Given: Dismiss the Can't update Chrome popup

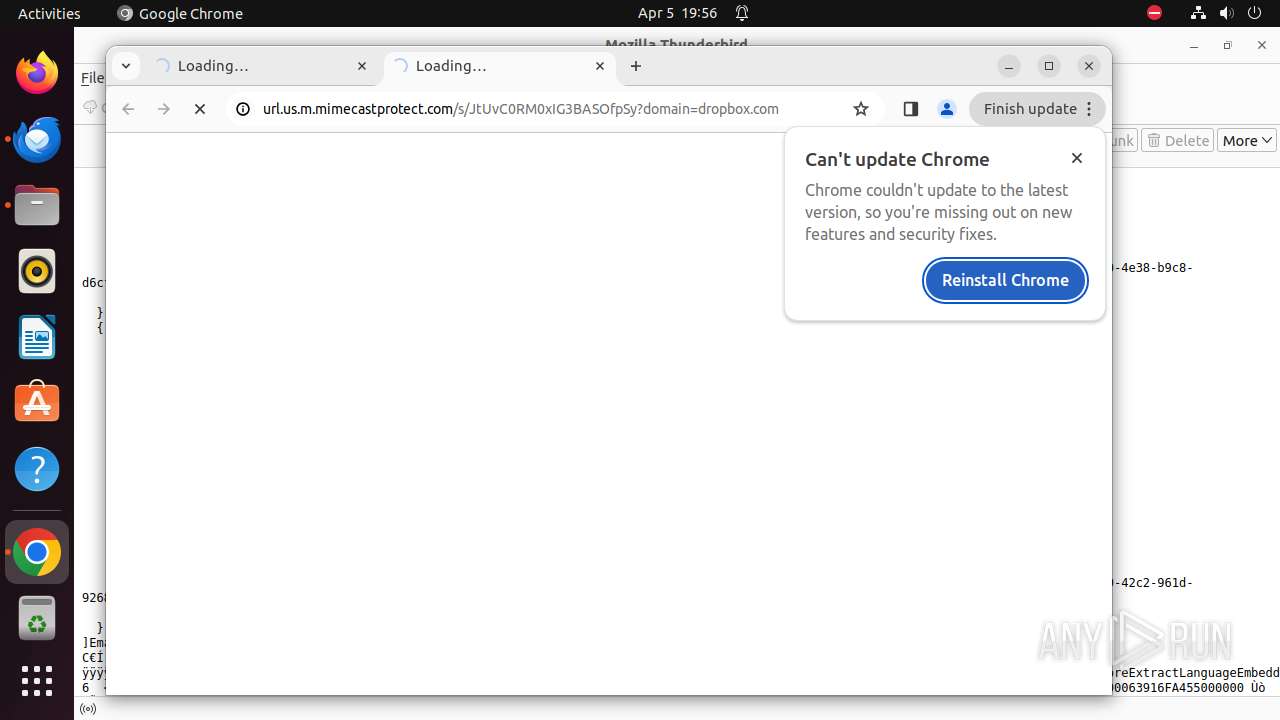Looking at the screenshot, I should pyautogui.click(x=1077, y=158).
